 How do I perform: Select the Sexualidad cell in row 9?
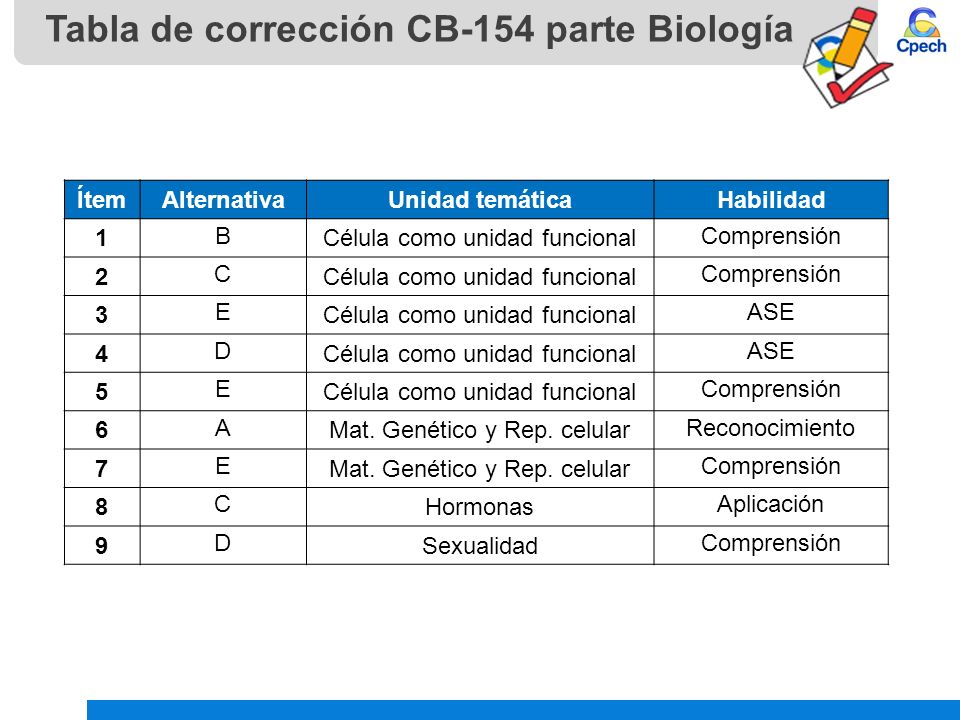[480, 545]
